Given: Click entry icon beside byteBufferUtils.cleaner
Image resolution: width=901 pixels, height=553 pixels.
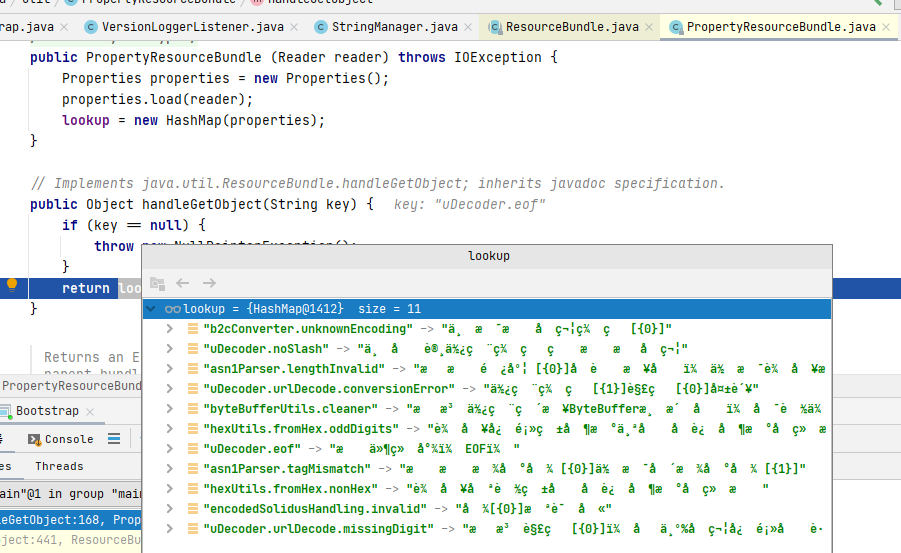Looking at the screenshot, I should coord(193,409).
